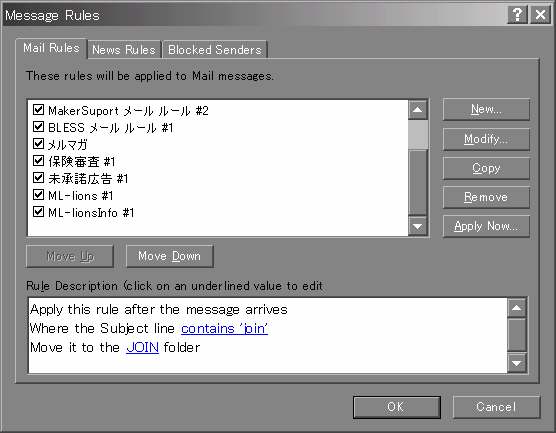Image resolution: width=556 pixels, height=433 pixels.
Task: Toggle the BLESS rule #1 checkbox
Action: [x=38, y=127]
